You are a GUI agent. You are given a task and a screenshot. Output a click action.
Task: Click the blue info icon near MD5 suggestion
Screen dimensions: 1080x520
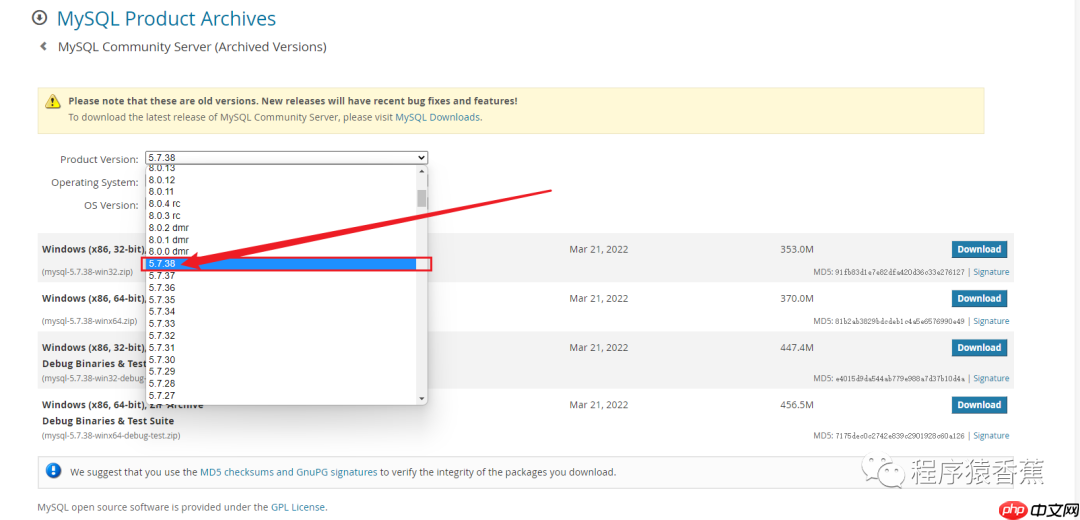(53, 471)
